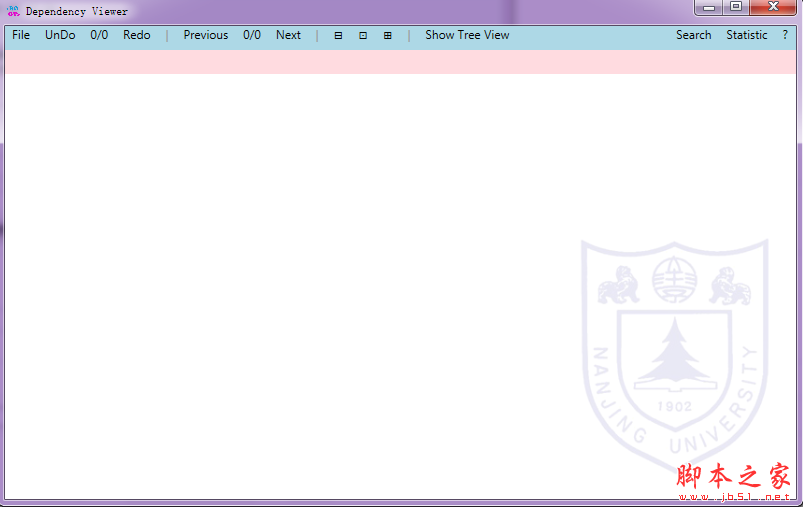Open the File menu
Viewport: 803px width, 508px height.
coord(21,35)
